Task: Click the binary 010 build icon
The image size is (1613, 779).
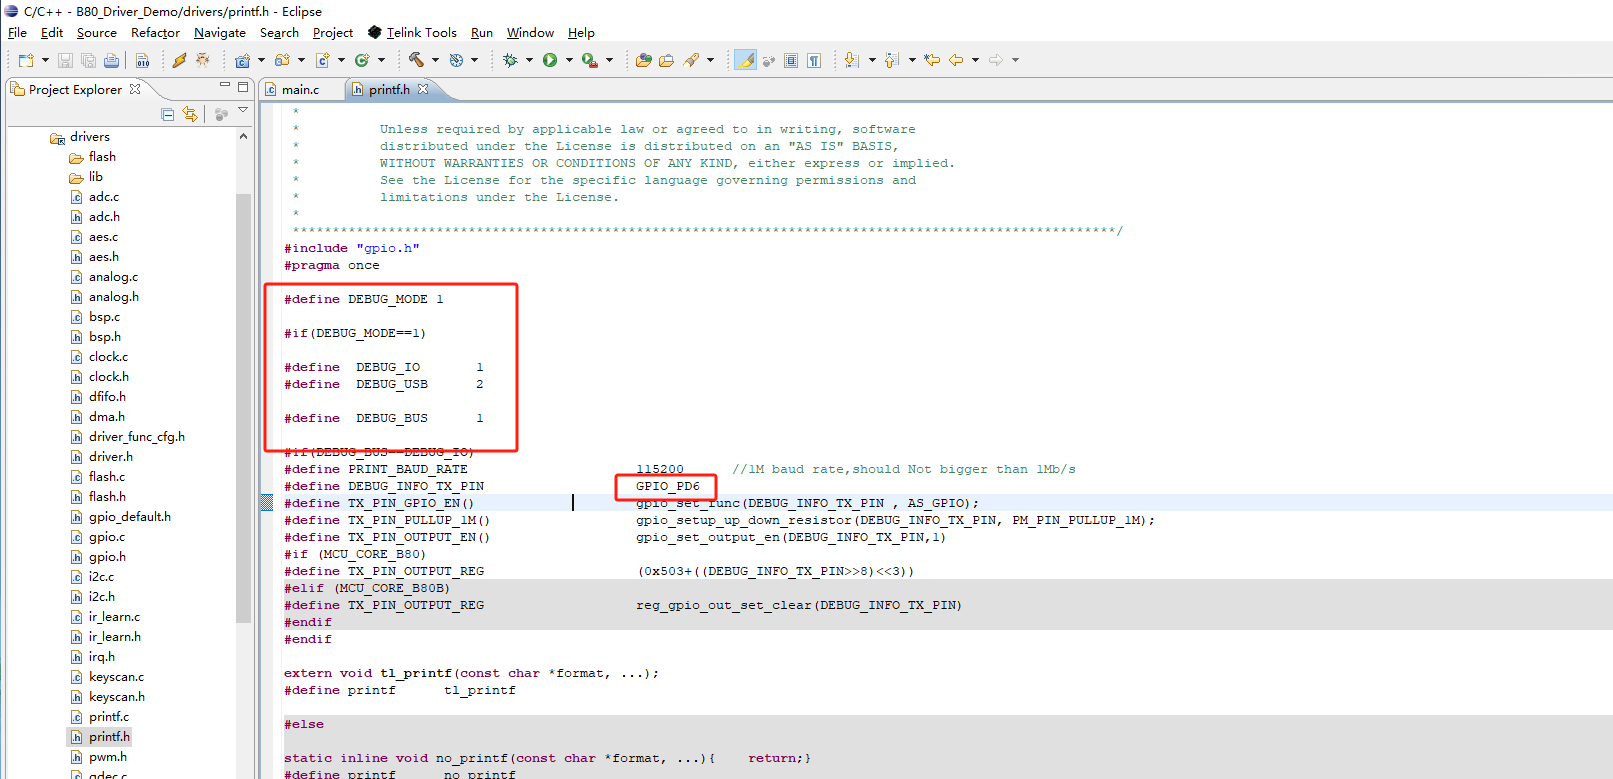Action: click(x=143, y=60)
